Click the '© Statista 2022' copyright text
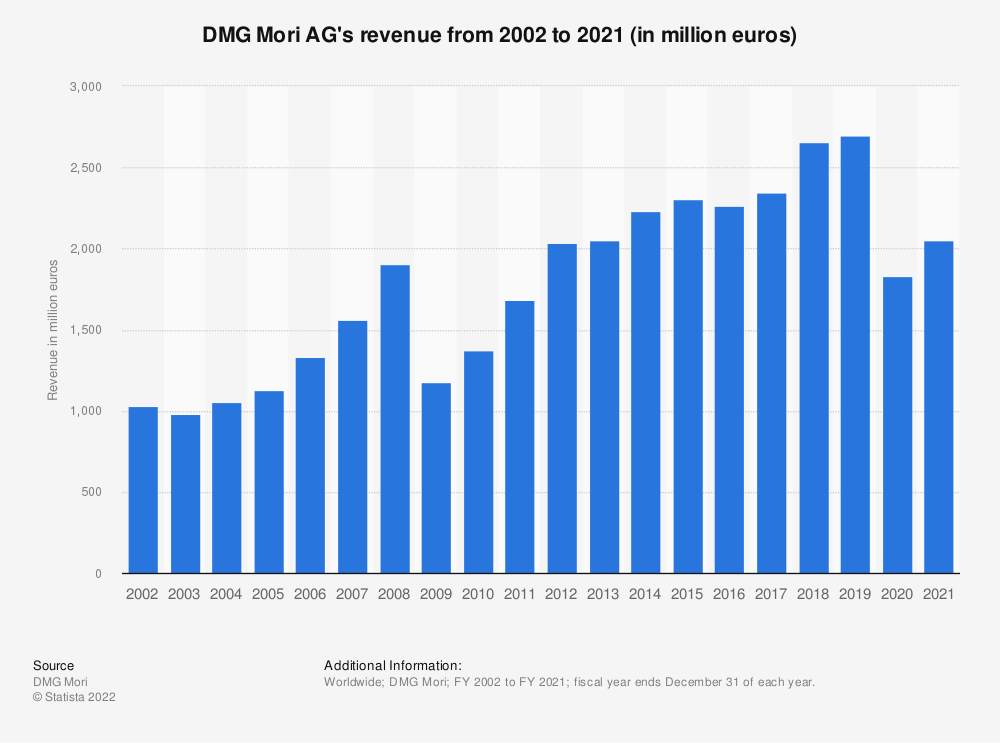Screen dimensions: 1000x743 (x=74, y=698)
